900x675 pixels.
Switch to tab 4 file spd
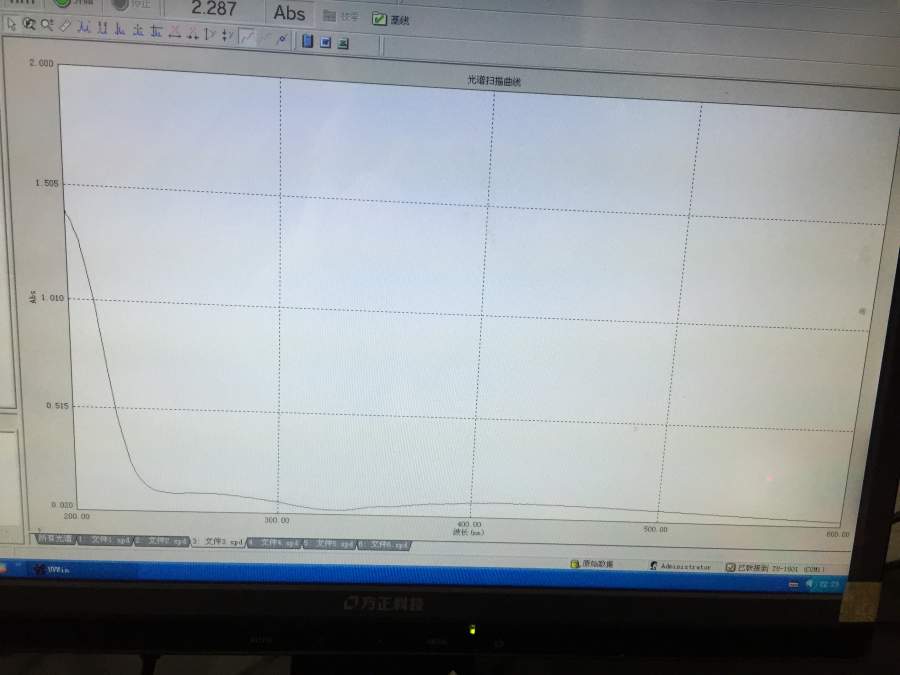tap(274, 542)
